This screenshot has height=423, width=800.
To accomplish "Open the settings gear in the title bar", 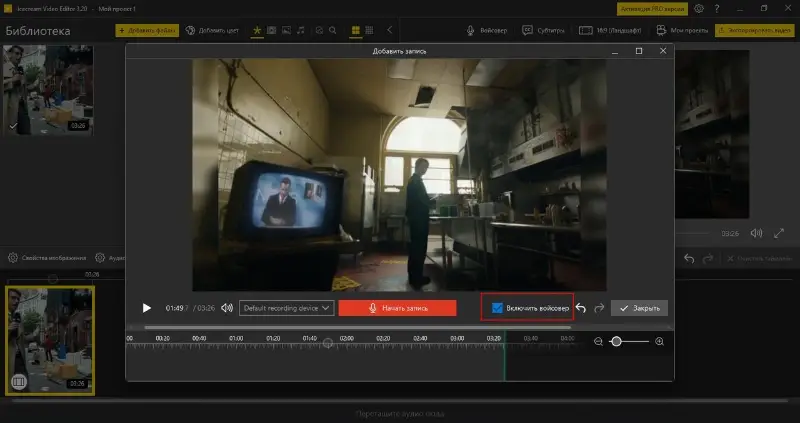I will coord(699,9).
